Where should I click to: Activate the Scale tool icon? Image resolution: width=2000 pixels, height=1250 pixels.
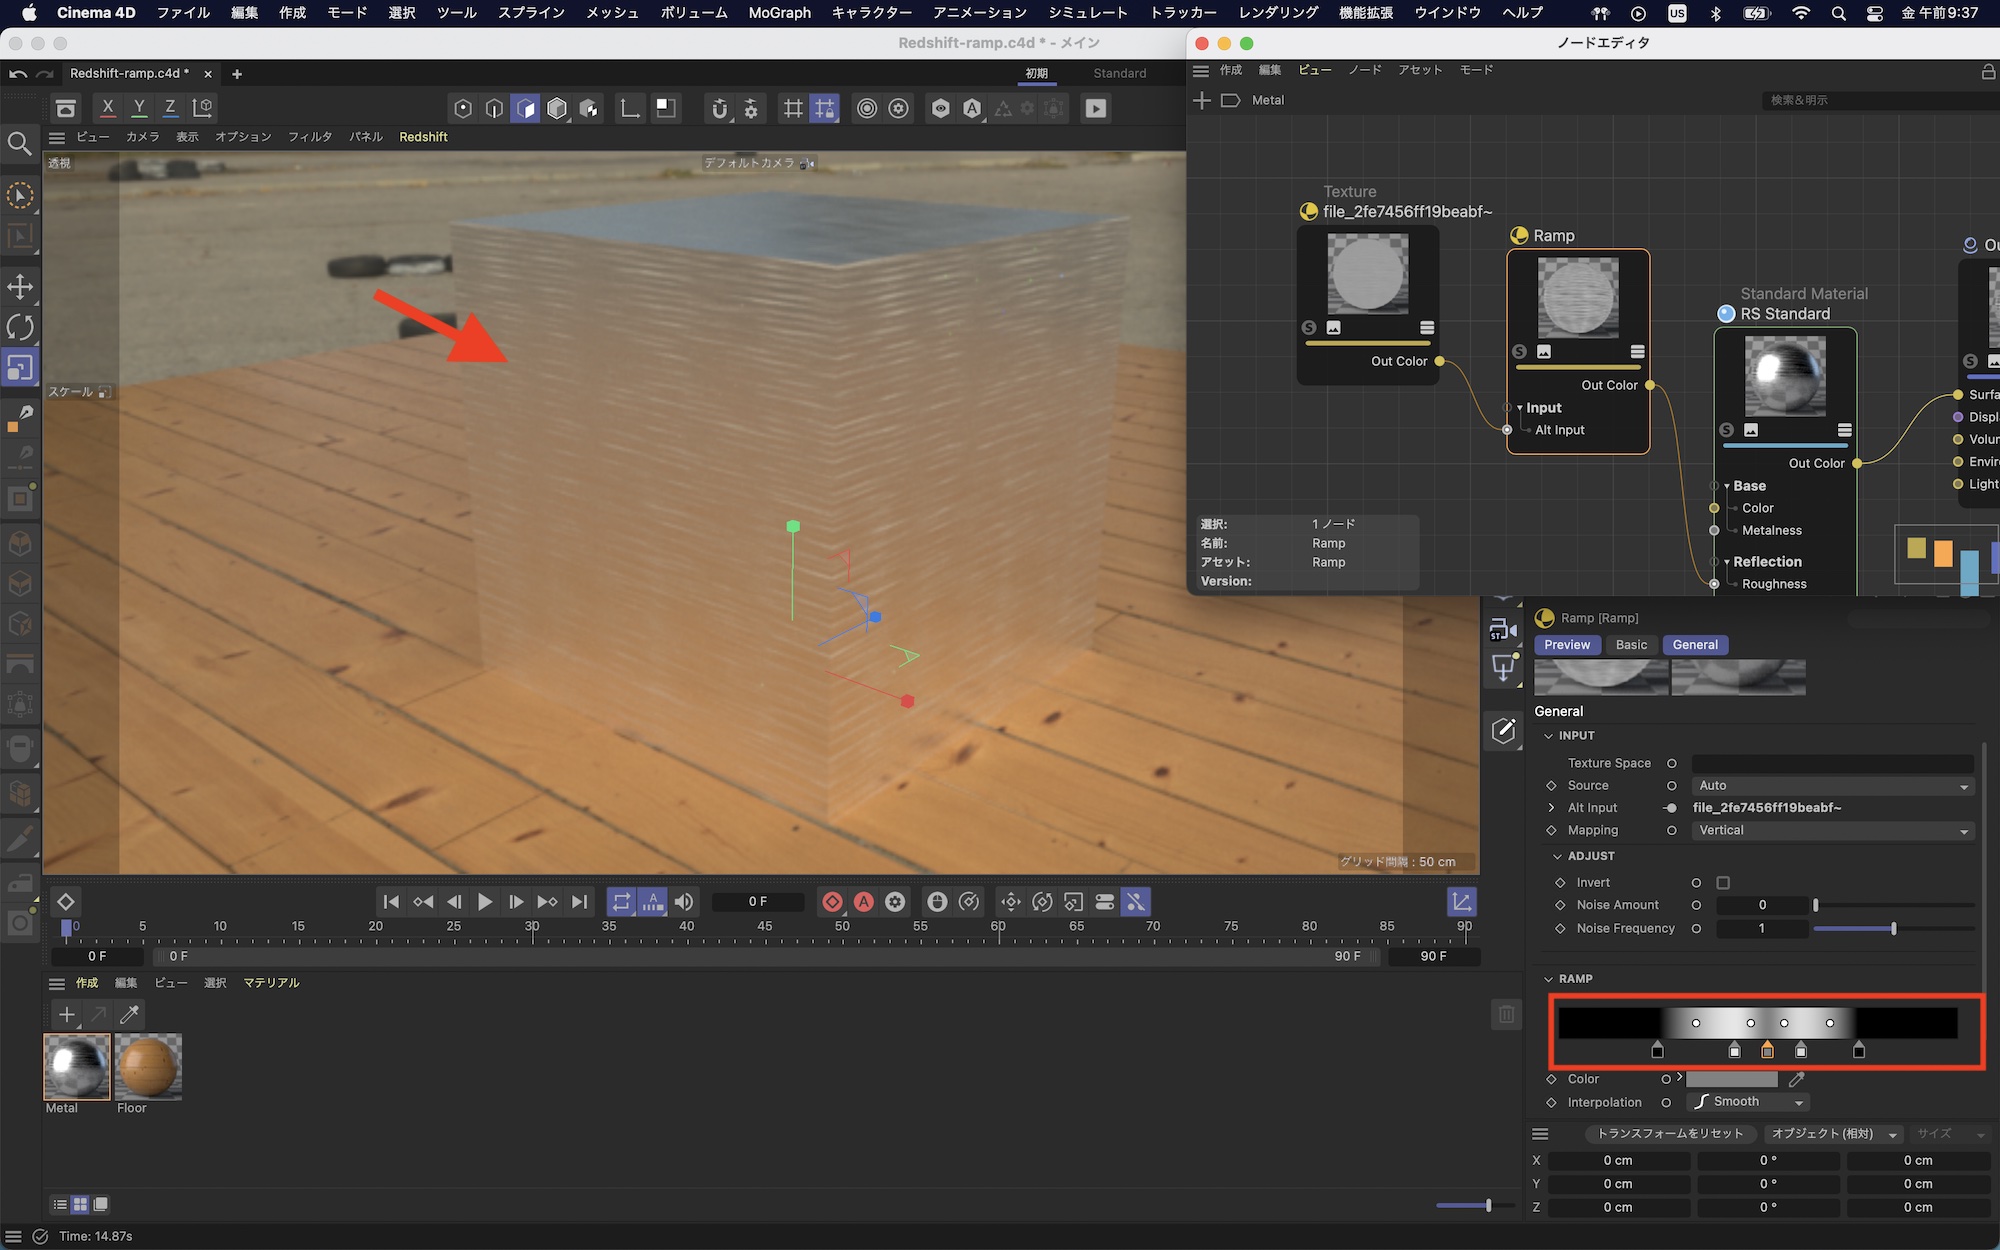click(20, 368)
